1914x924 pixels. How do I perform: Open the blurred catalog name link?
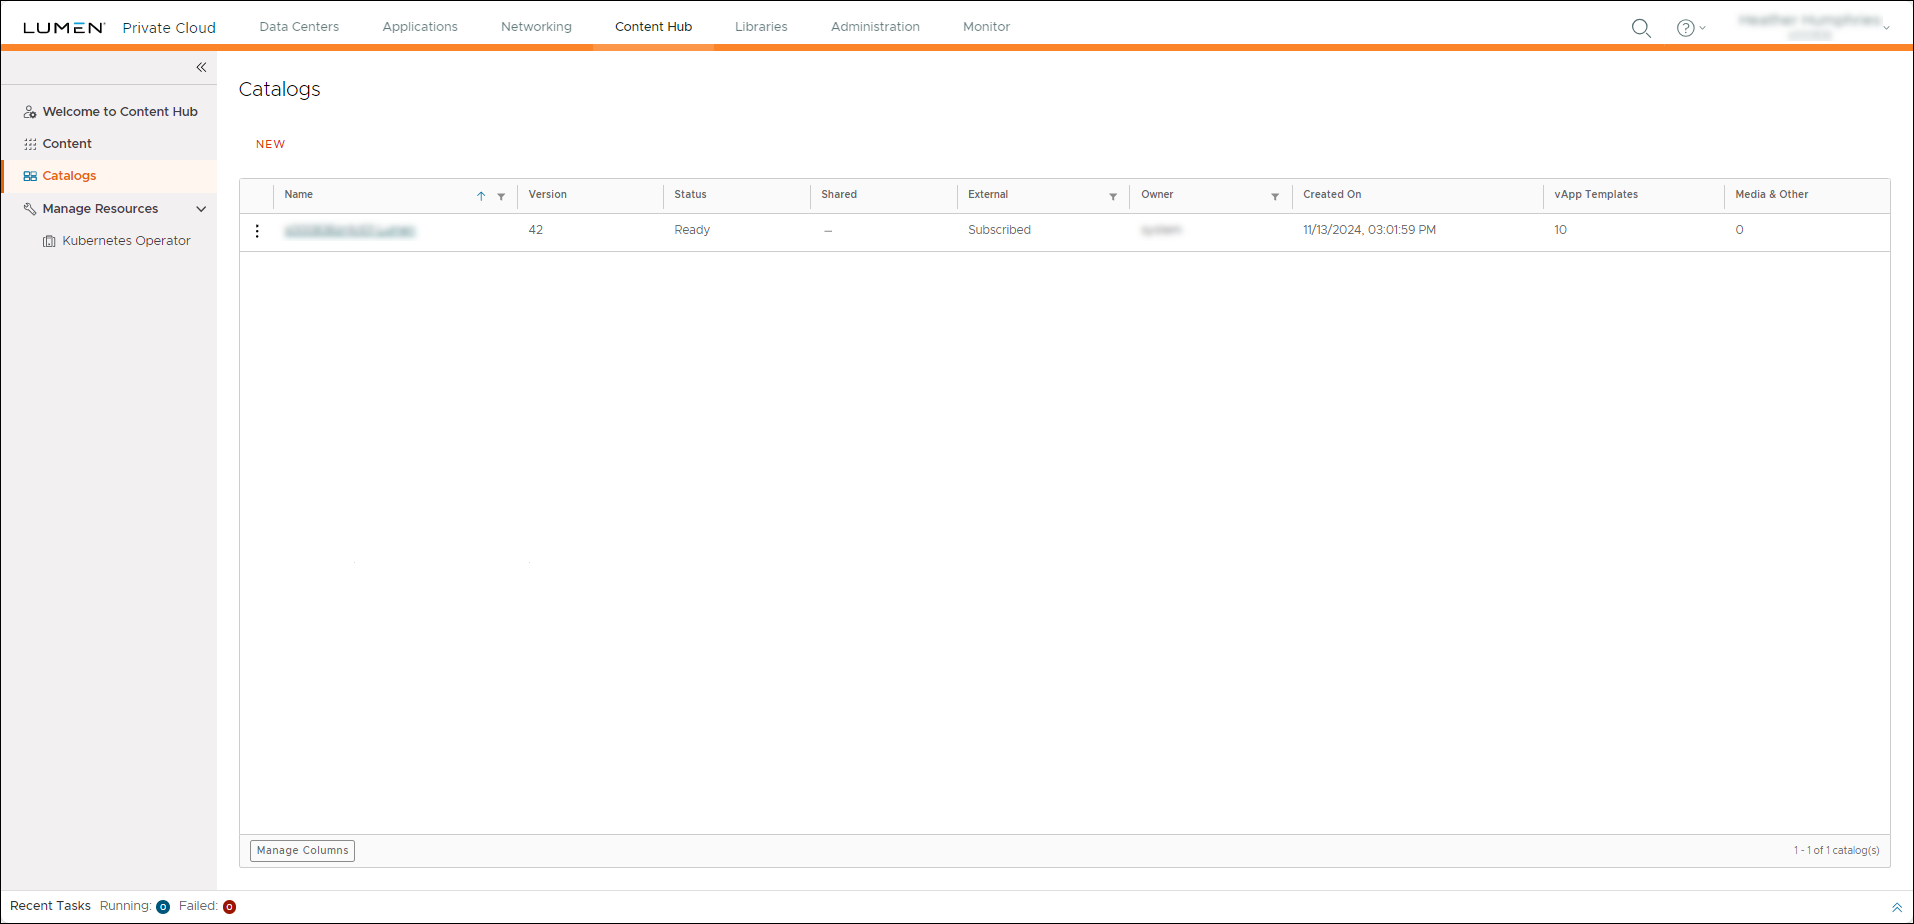349,231
